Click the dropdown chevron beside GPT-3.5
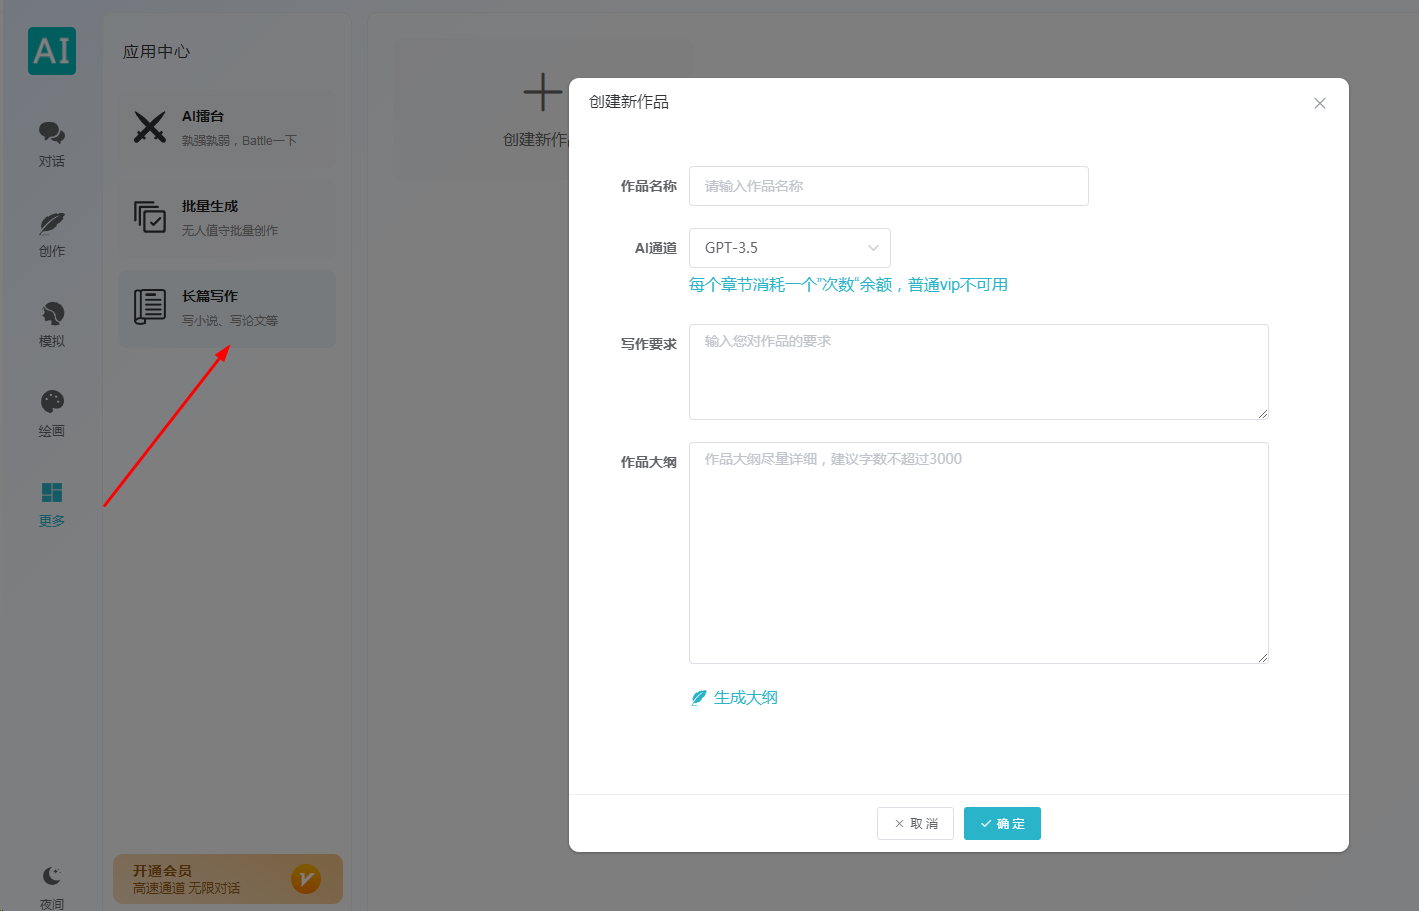Image resolution: width=1419 pixels, height=911 pixels. coord(873,248)
